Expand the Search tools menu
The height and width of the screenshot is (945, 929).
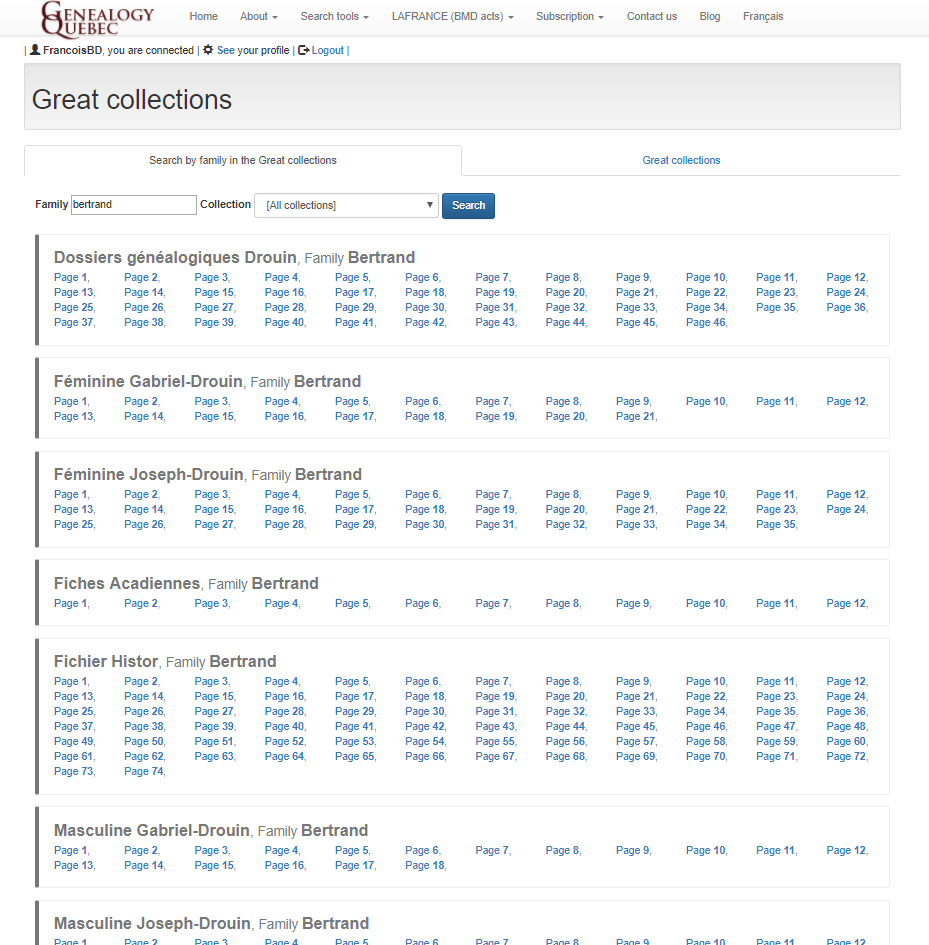(x=335, y=16)
